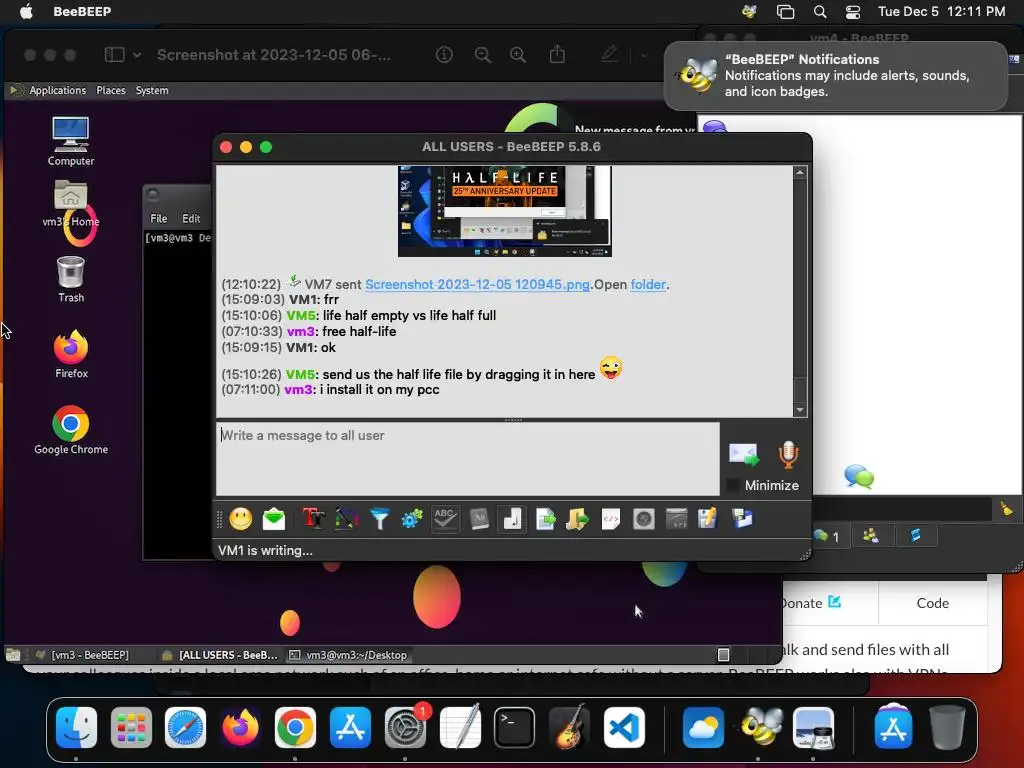The image size is (1024, 768).
Task: Open the folder link in chat
Action: [648, 284]
